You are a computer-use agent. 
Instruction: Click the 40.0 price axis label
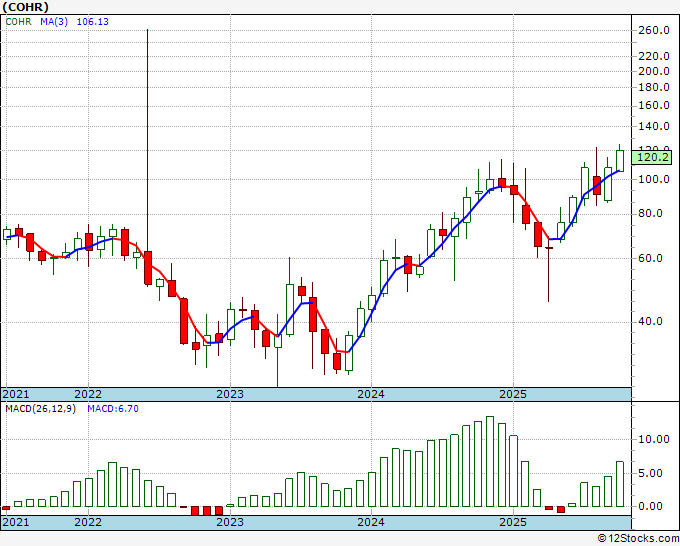click(651, 321)
